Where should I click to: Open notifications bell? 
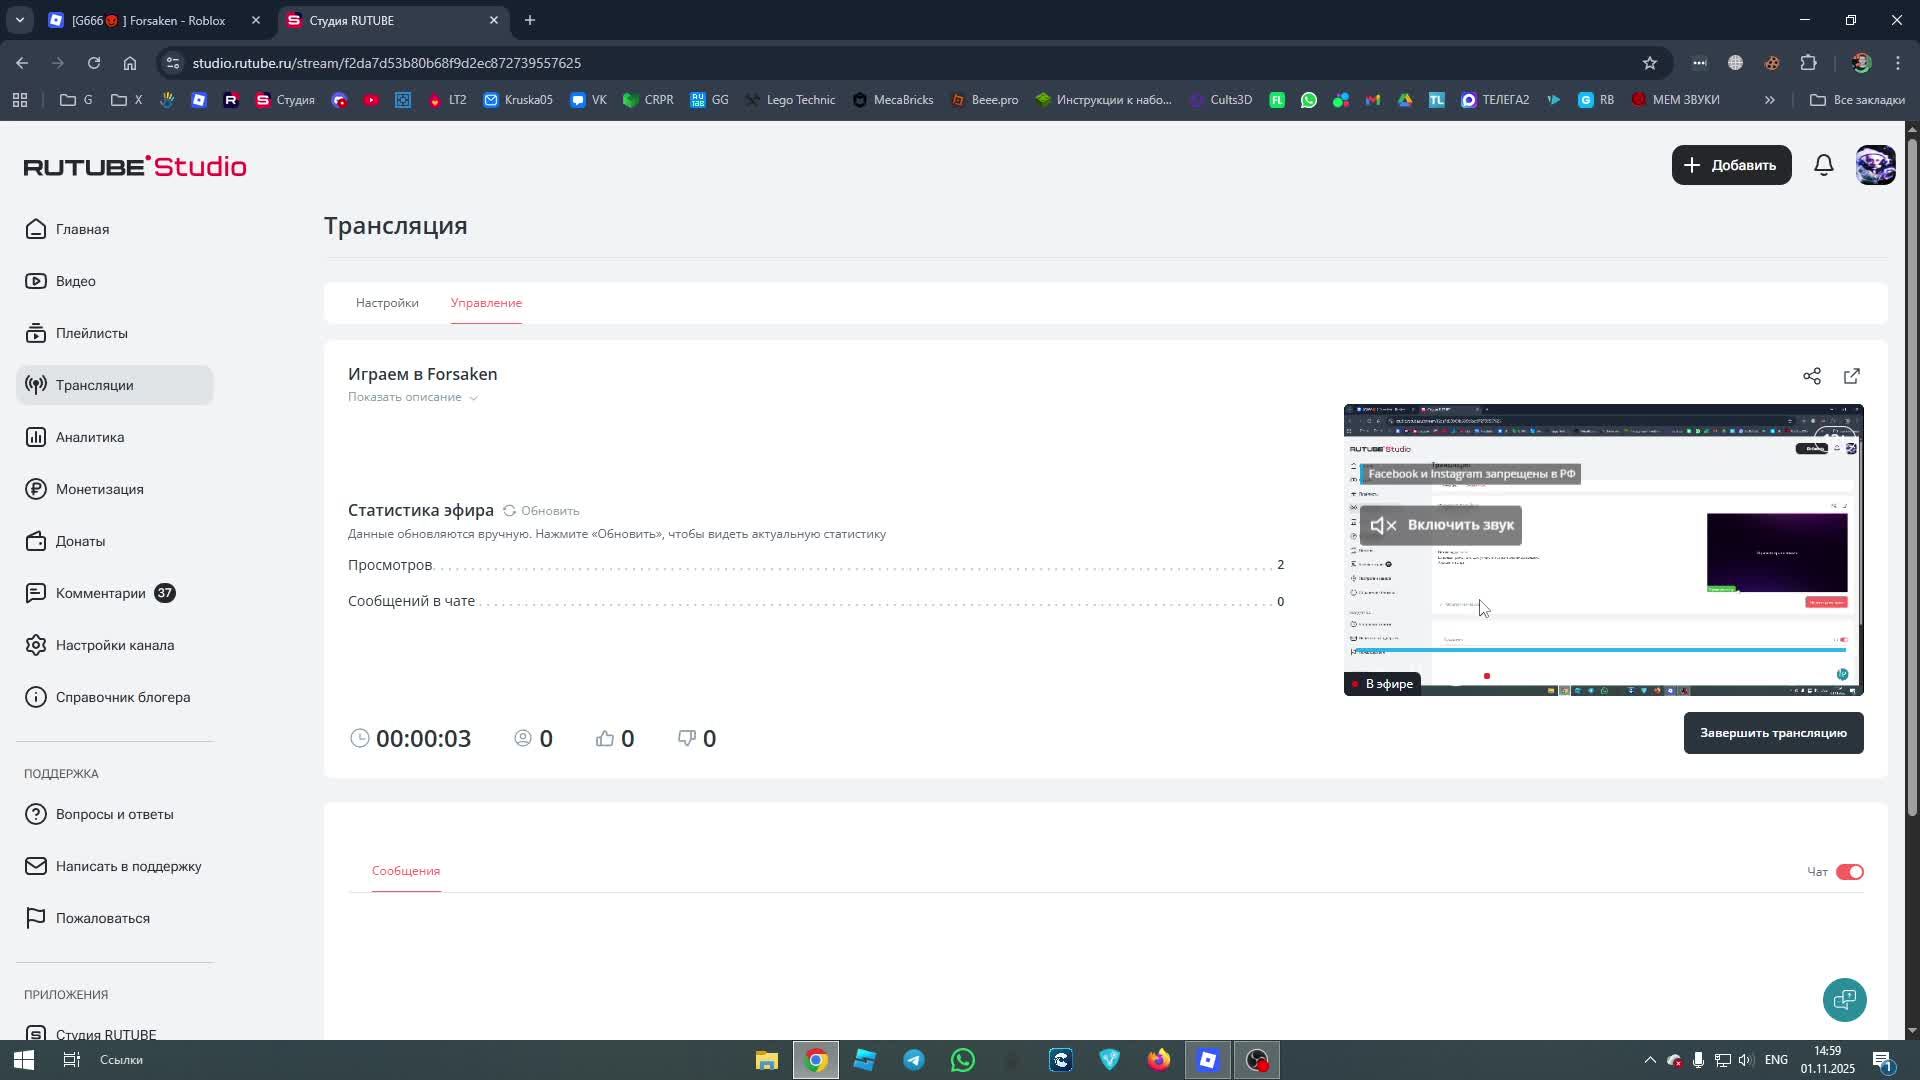pyautogui.click(x=1823, y=165)
